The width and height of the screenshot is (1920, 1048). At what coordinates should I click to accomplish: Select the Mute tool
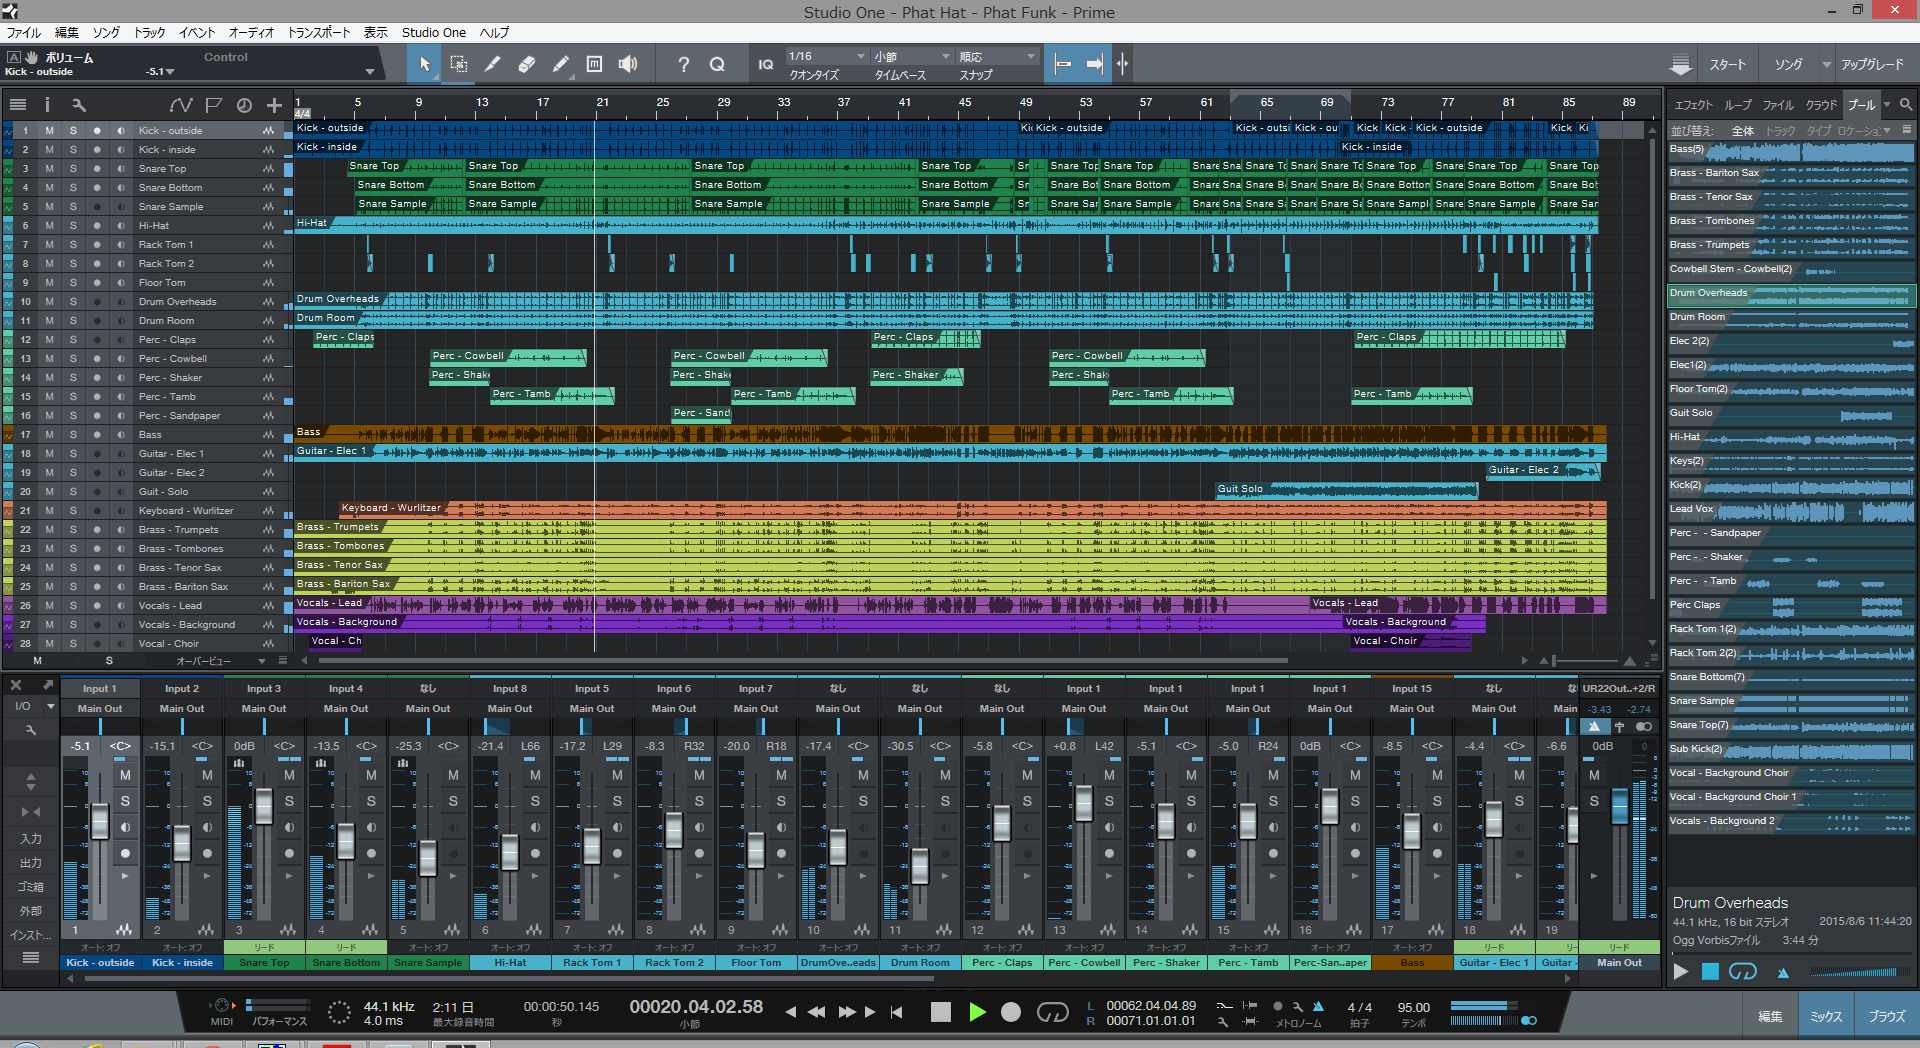[594, 64]
